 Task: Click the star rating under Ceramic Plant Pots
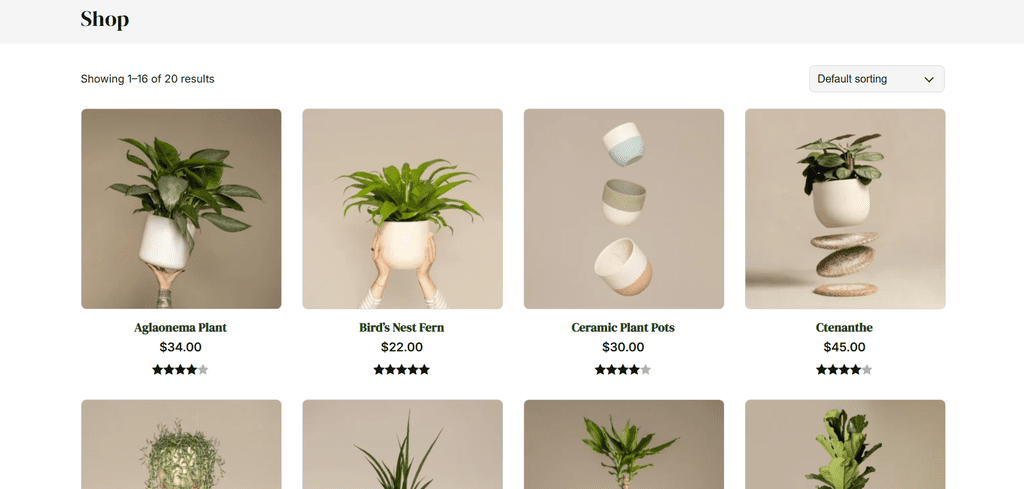[623, 370]
